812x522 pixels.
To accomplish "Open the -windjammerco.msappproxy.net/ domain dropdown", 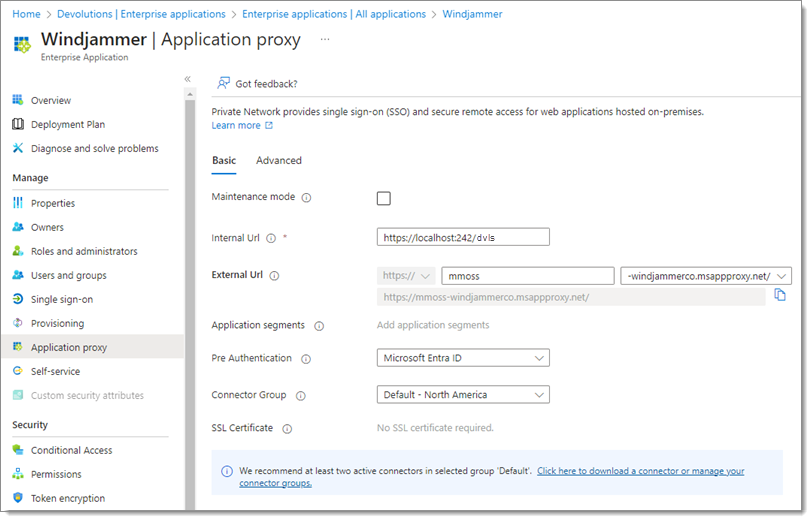I will click(706, 276).
